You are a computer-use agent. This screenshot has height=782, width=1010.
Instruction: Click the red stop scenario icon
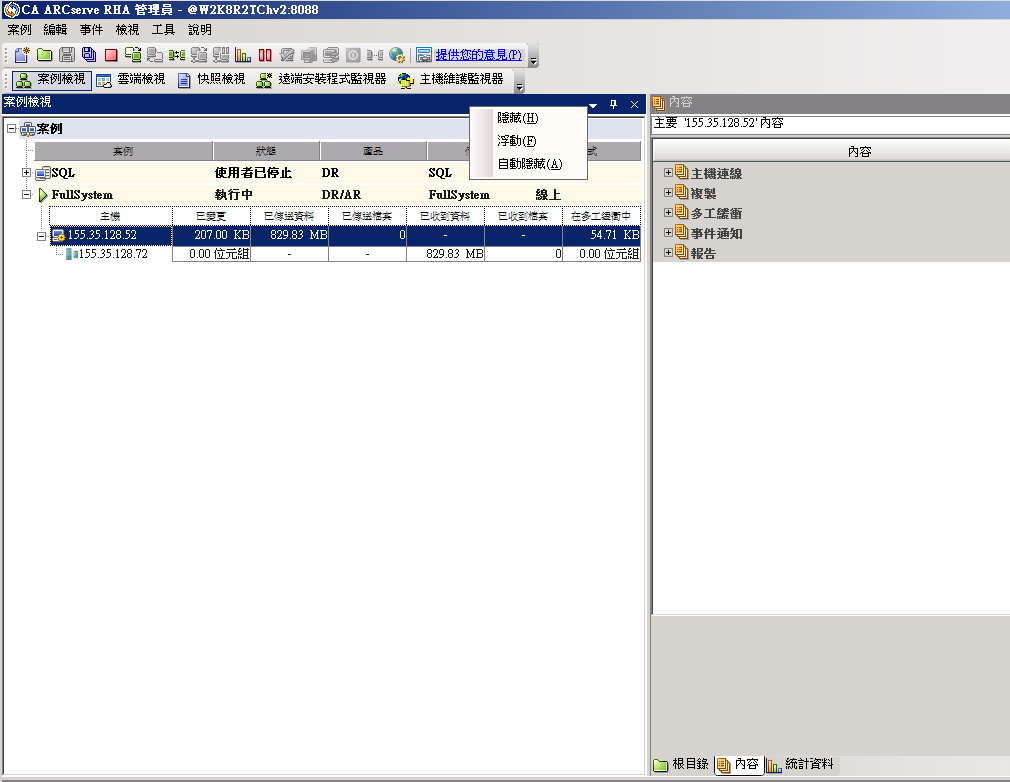(x=111, y=55)
